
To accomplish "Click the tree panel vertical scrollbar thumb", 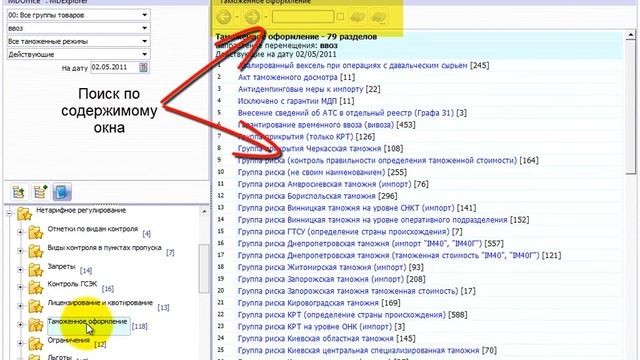I will 204,269.
